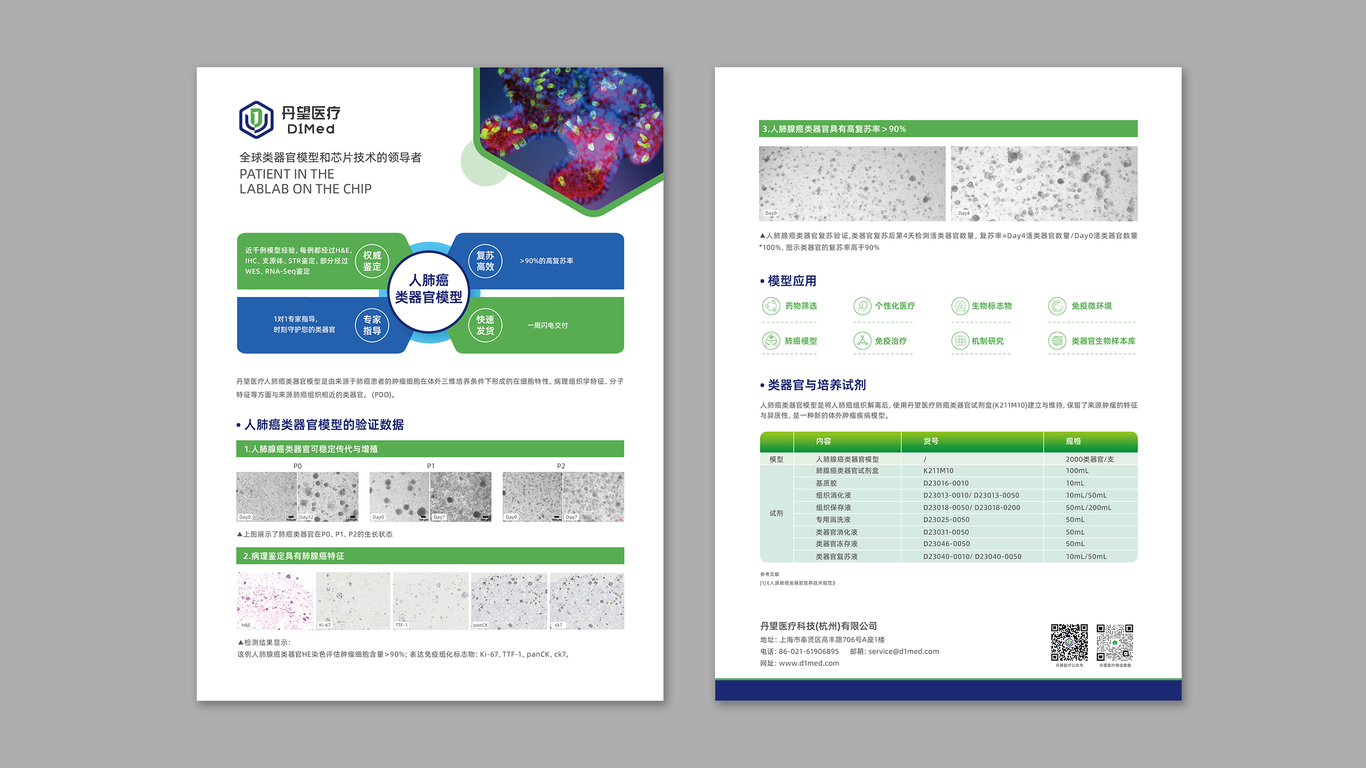Screen dimensions: 1366x768
Task: Click phone number 86-021-61906895
Action: (x=809, y=651)
